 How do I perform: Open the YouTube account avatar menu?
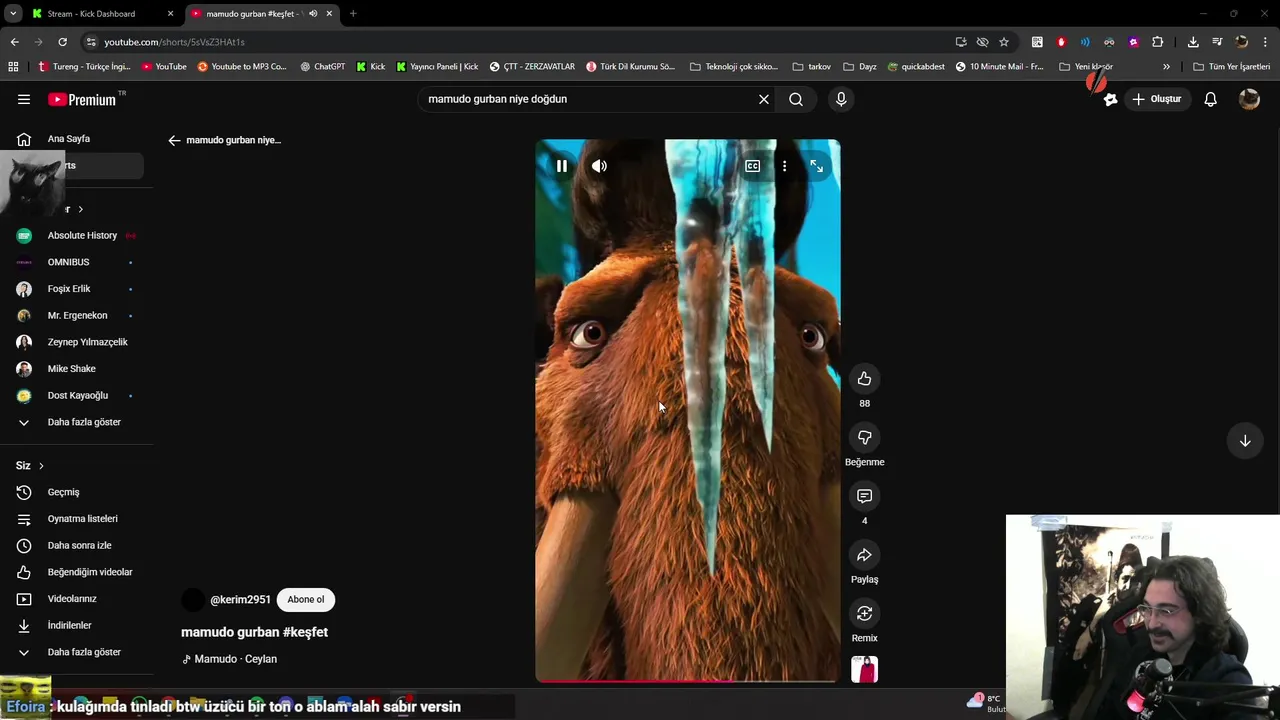pyautogui.click(x=1249, y=99)
